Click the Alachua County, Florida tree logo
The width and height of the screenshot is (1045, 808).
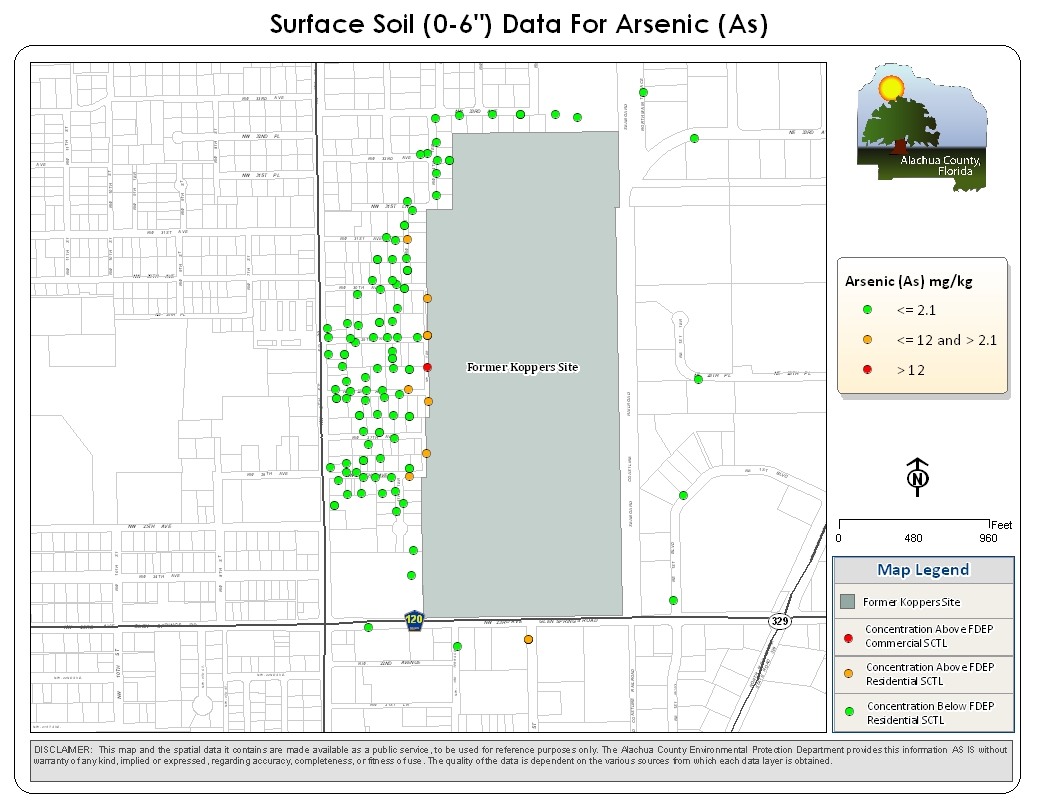(922, 128)
